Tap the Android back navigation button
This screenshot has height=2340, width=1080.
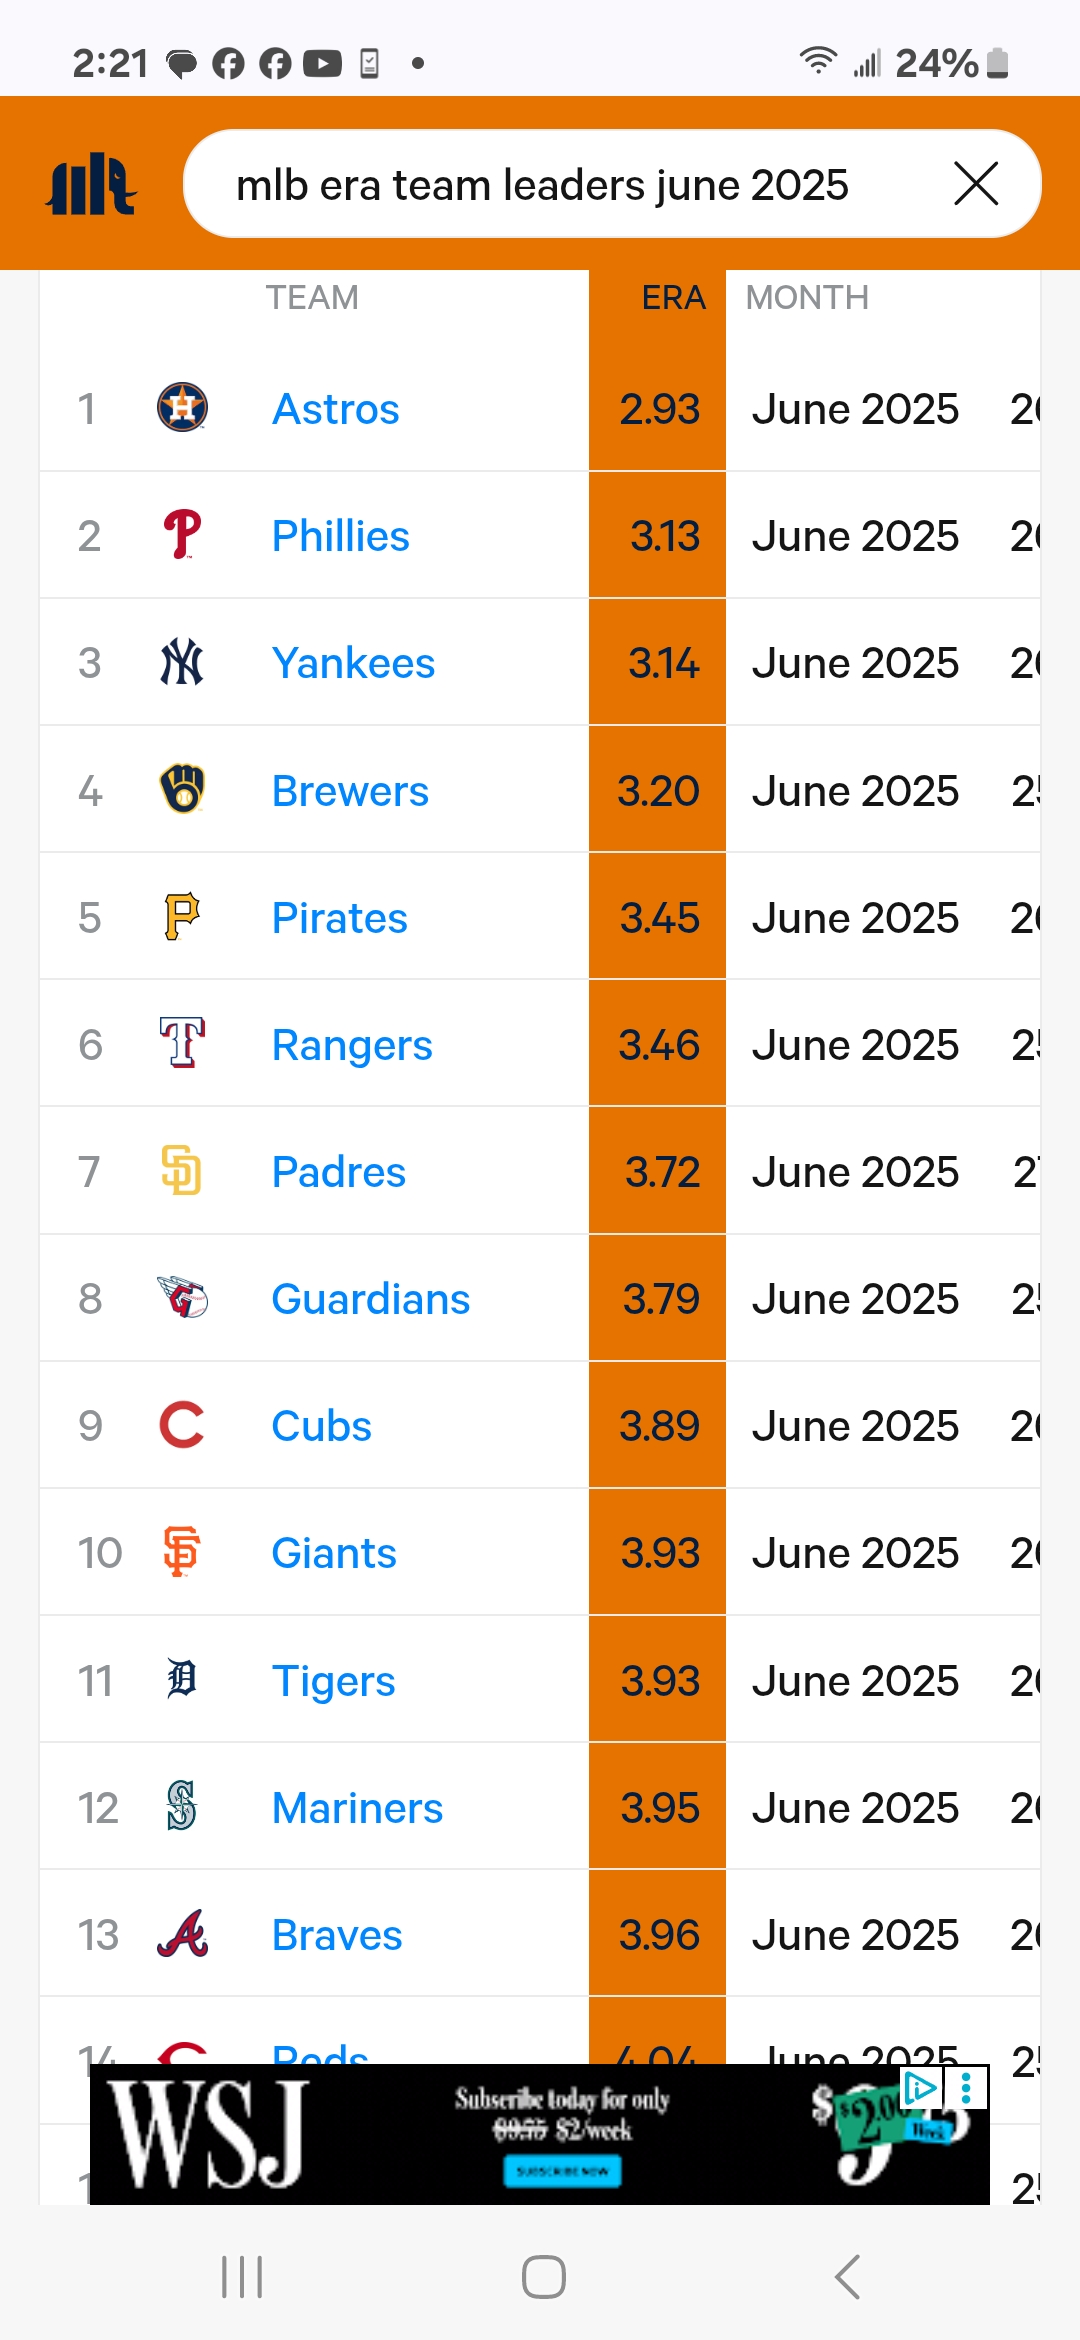point(847,2277)
